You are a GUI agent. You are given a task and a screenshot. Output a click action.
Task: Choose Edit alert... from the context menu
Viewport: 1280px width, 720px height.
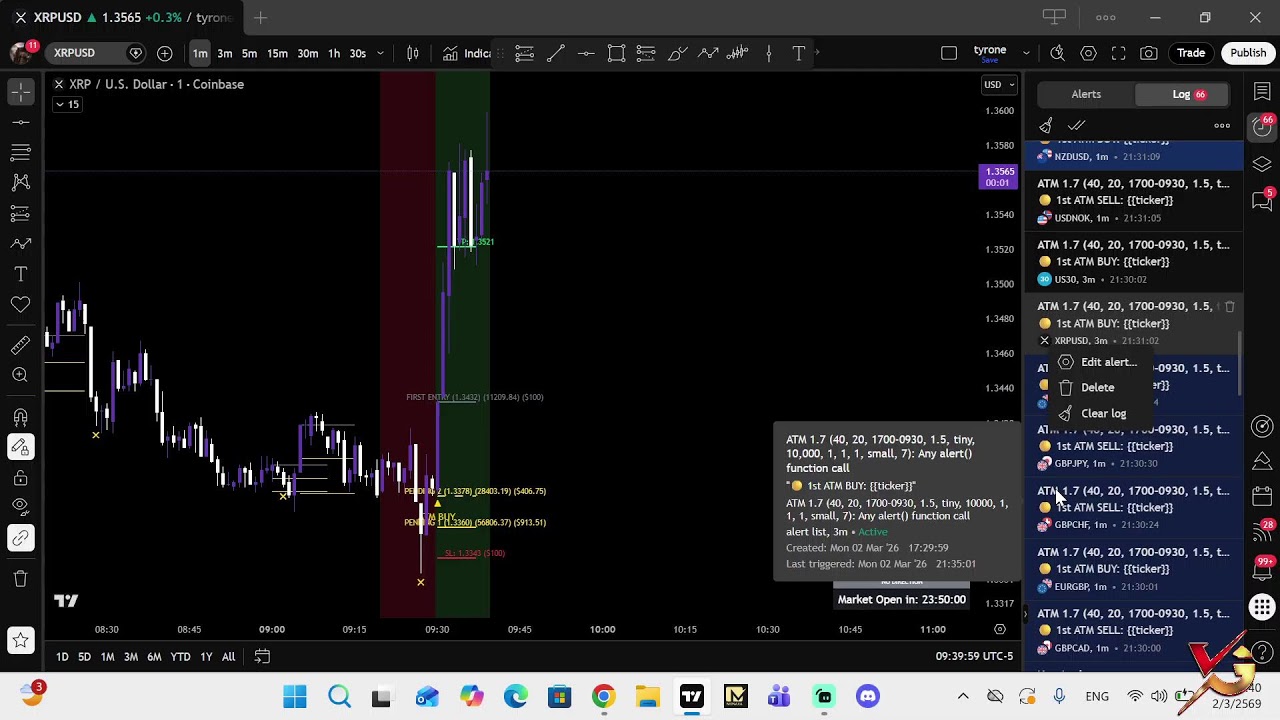point(1098,362)
